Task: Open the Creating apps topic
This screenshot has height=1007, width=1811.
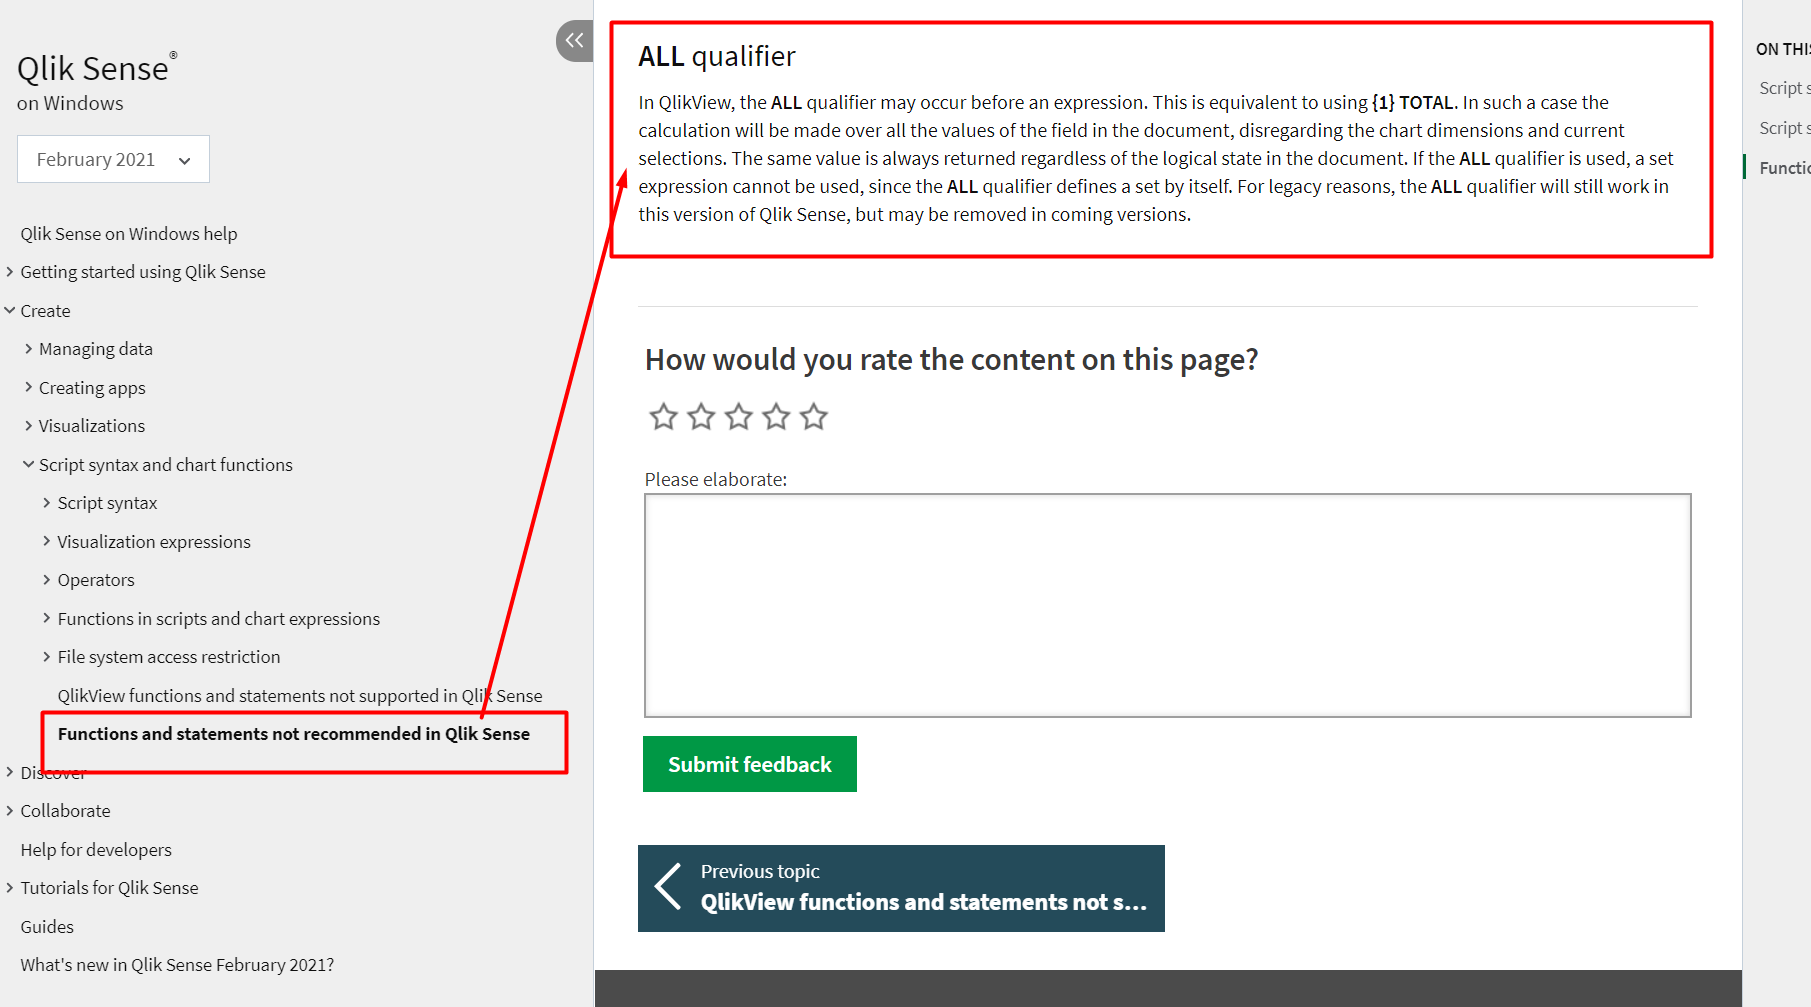Action: pyautogui.click(x=92, y=387)
